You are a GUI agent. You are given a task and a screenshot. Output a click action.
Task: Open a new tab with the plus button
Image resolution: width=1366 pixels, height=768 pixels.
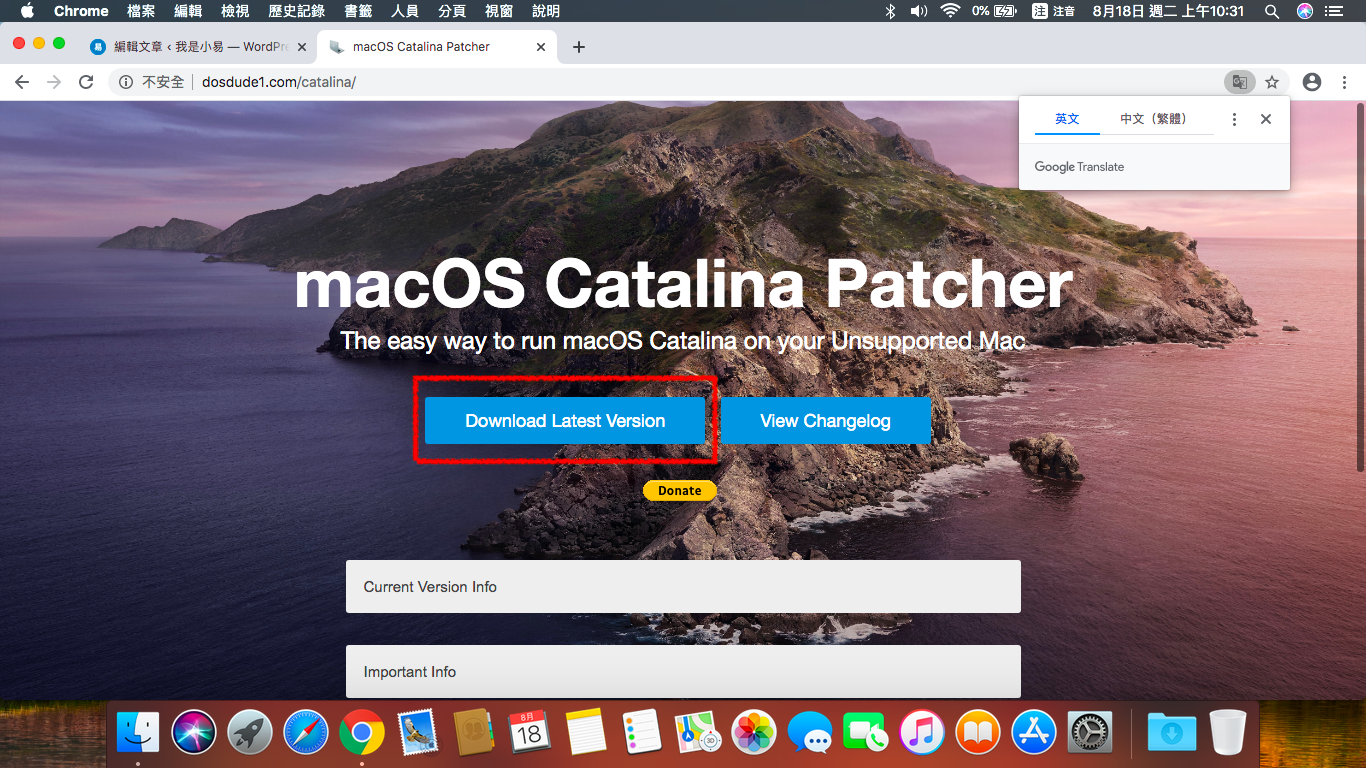click(579, 47)
